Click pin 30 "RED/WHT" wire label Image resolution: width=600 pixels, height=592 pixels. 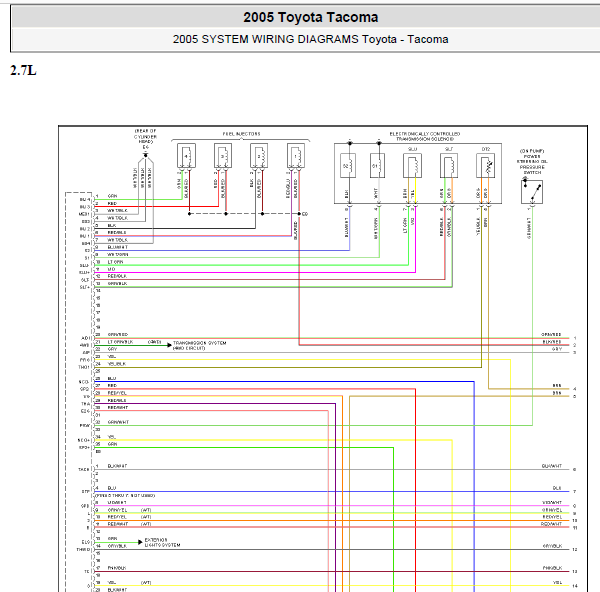coord(117,408)
